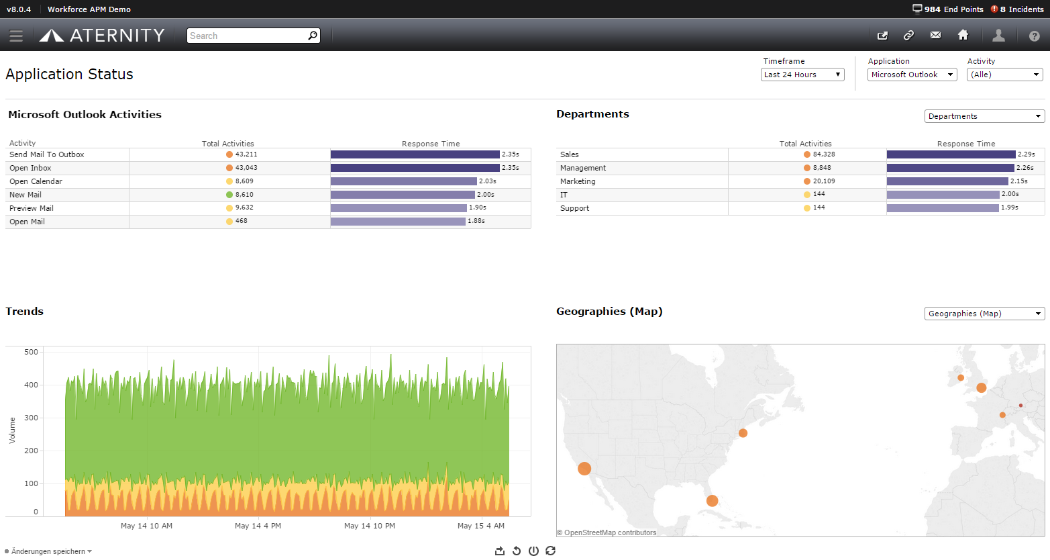The width and height of the screenshot is (1050, 560).
Task: Select the Support department row
Action: click(800, 208)
